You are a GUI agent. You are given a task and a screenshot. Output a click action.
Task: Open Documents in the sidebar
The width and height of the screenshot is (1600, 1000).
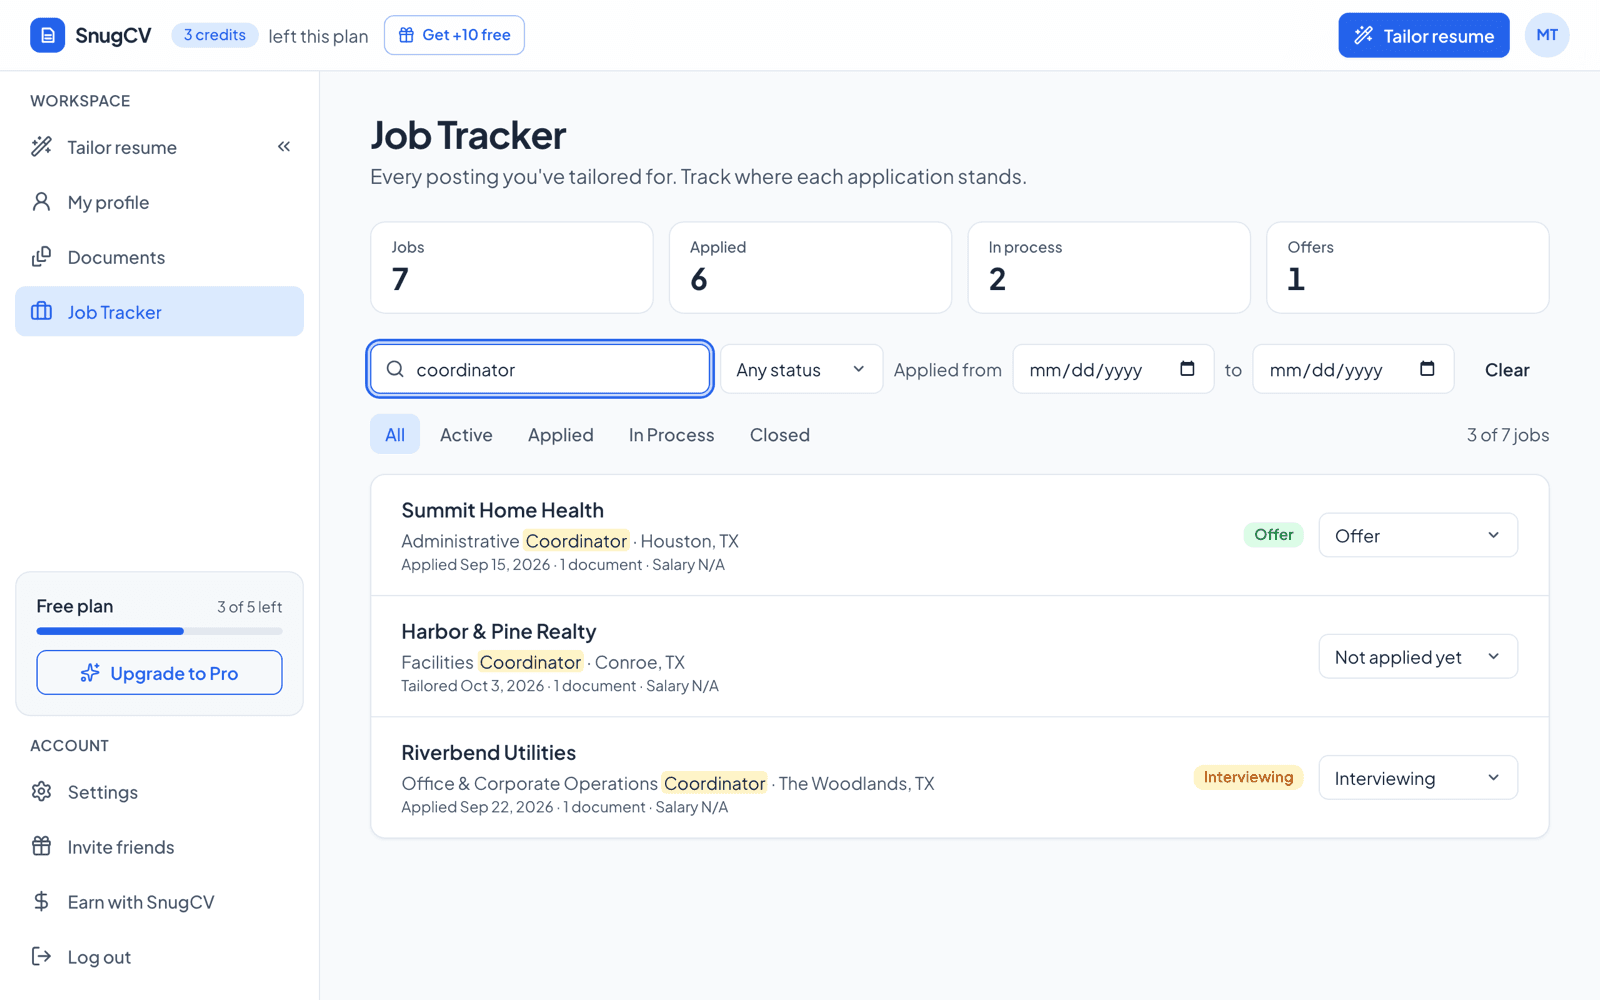coord(159,257)
